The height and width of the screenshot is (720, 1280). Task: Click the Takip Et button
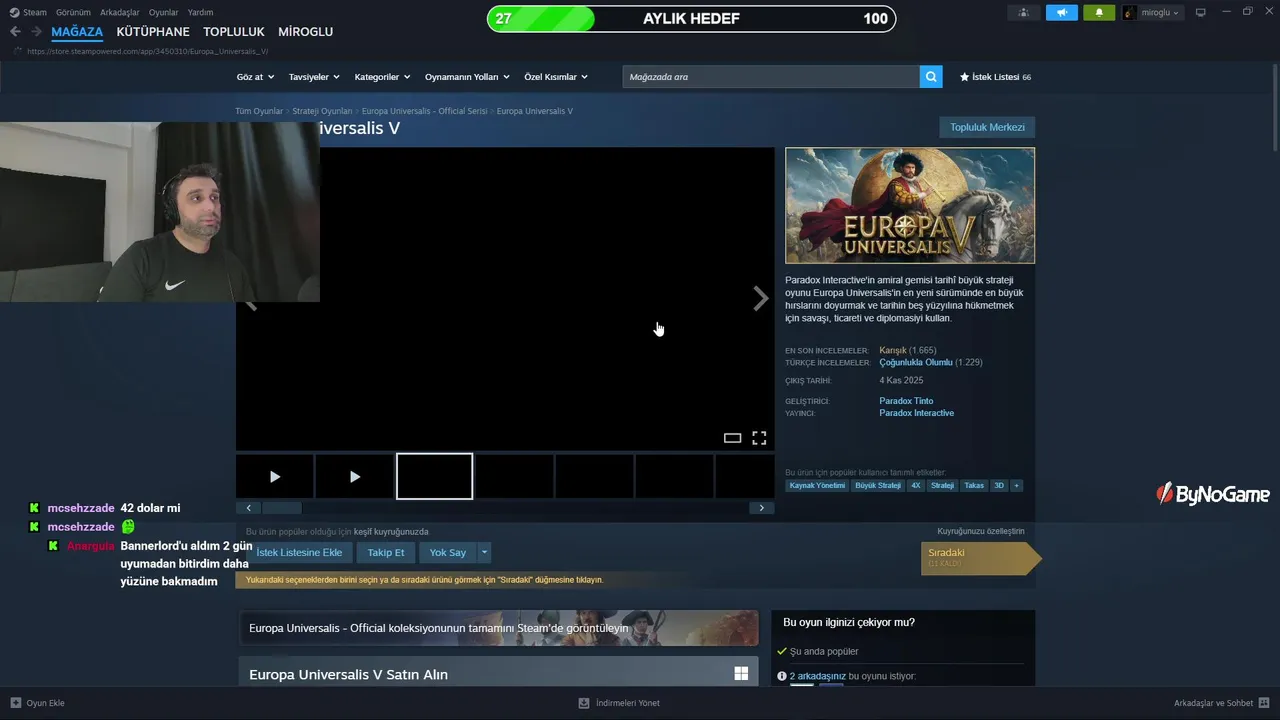click(386, 552)
